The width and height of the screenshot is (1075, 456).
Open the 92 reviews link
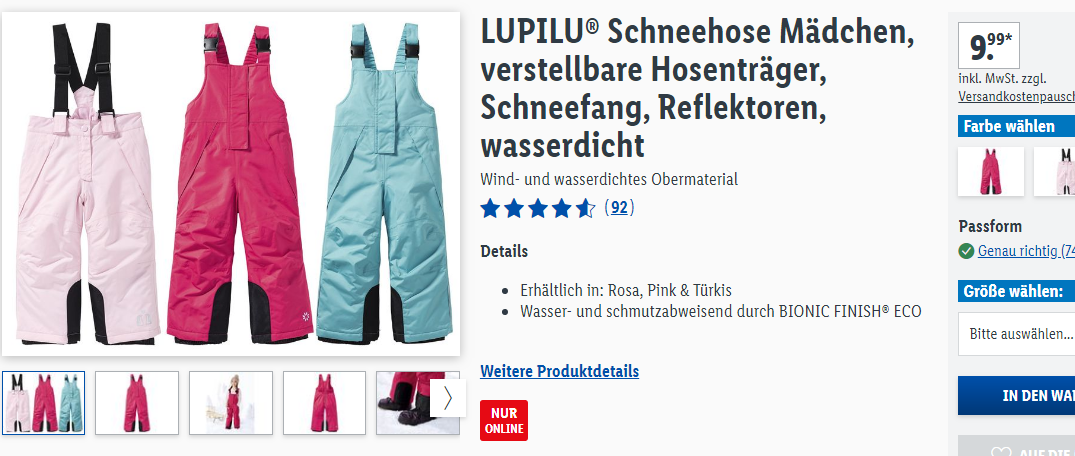(x=619, y=207)
